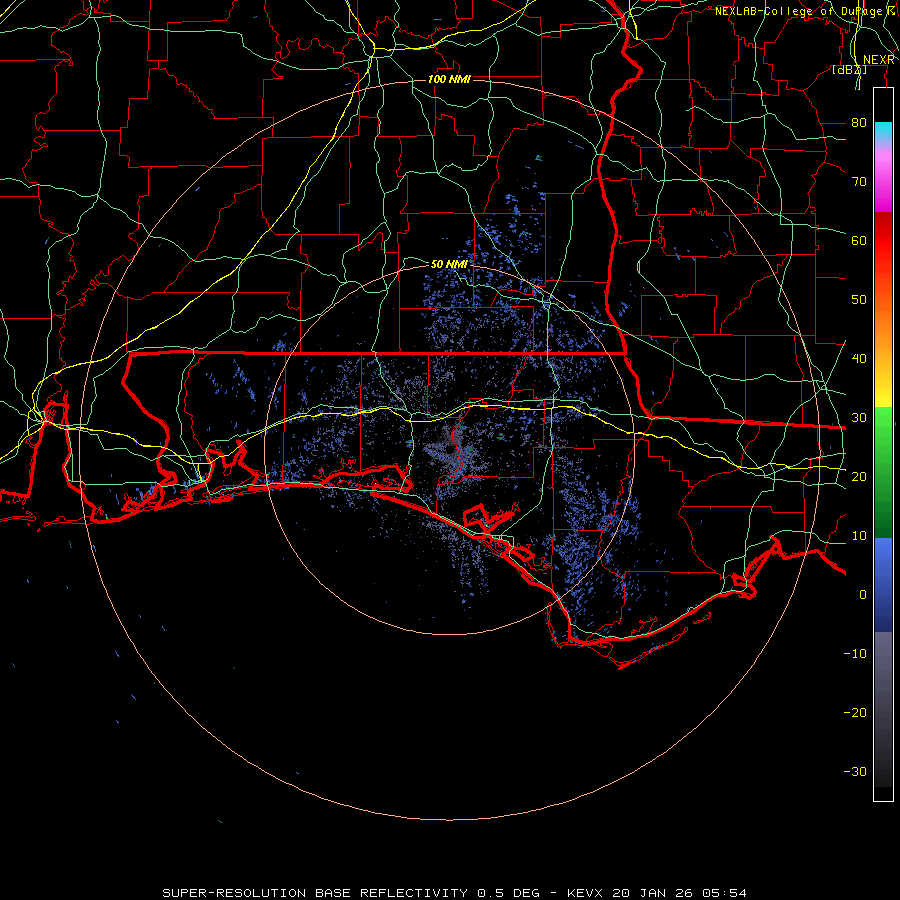Click the "-10" value on the dBZ scale
900x900 pixels.
coord(855,654)
